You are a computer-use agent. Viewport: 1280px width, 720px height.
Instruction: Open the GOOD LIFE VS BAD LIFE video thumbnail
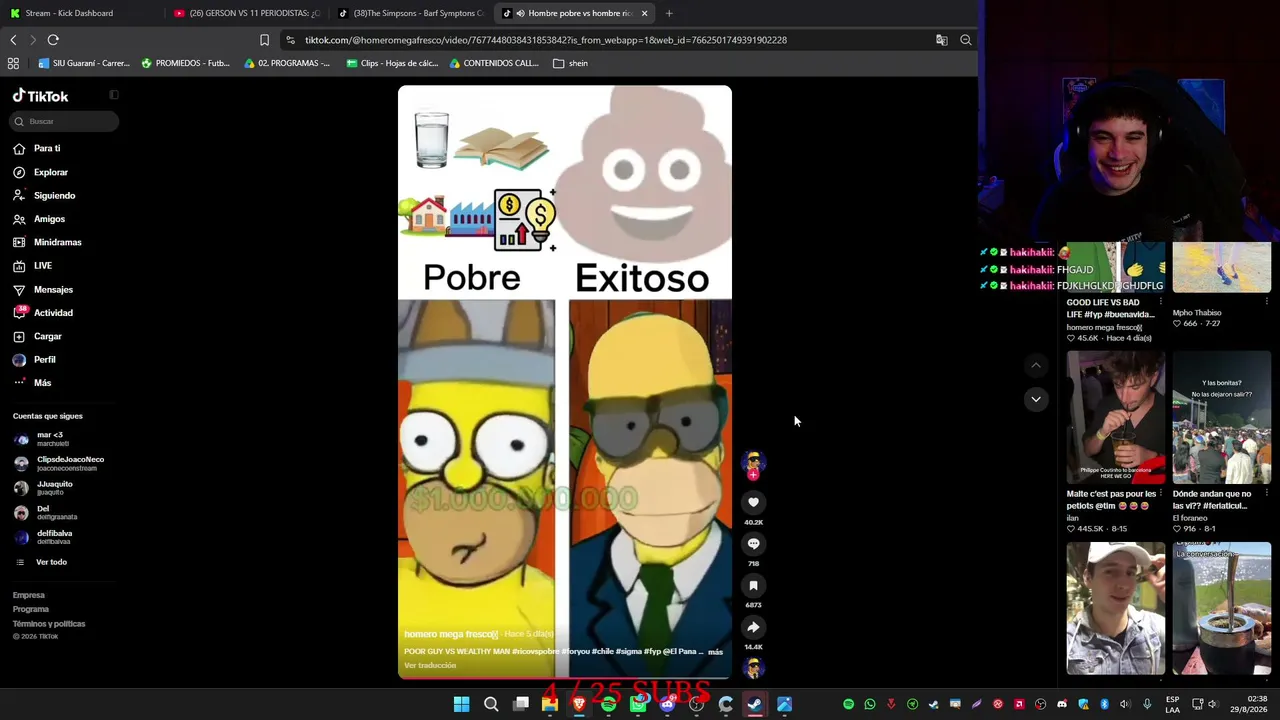pos(1116,268)
